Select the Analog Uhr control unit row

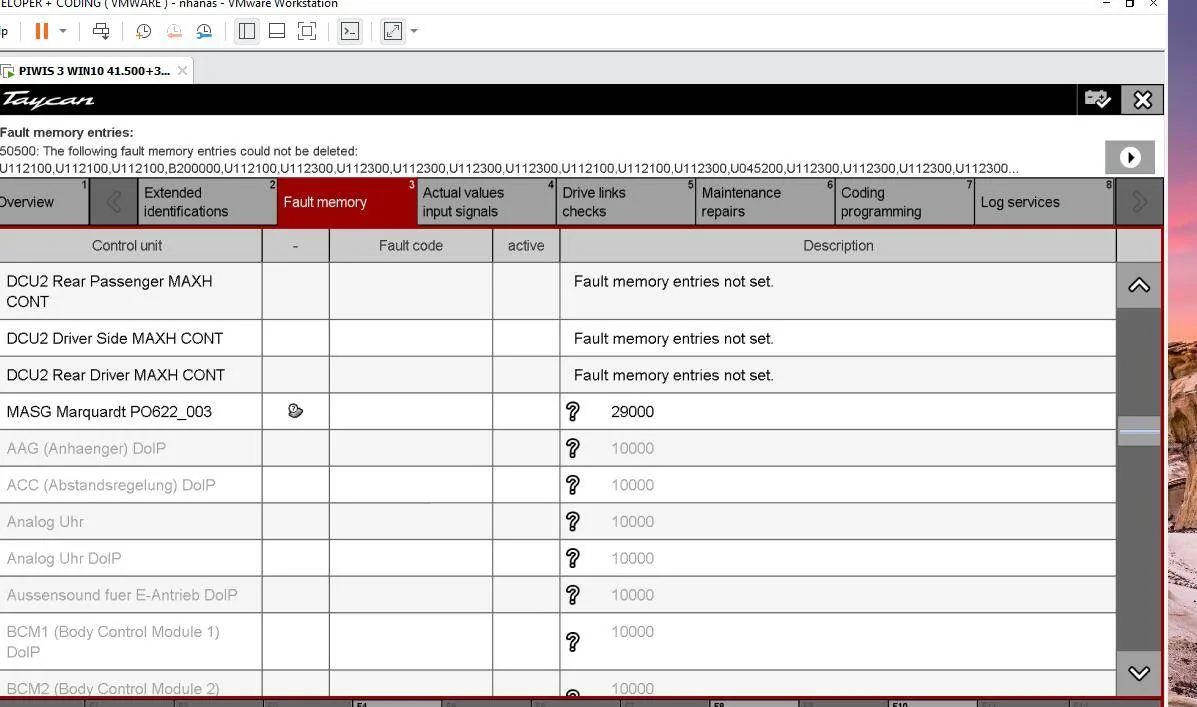pos(557,521)
